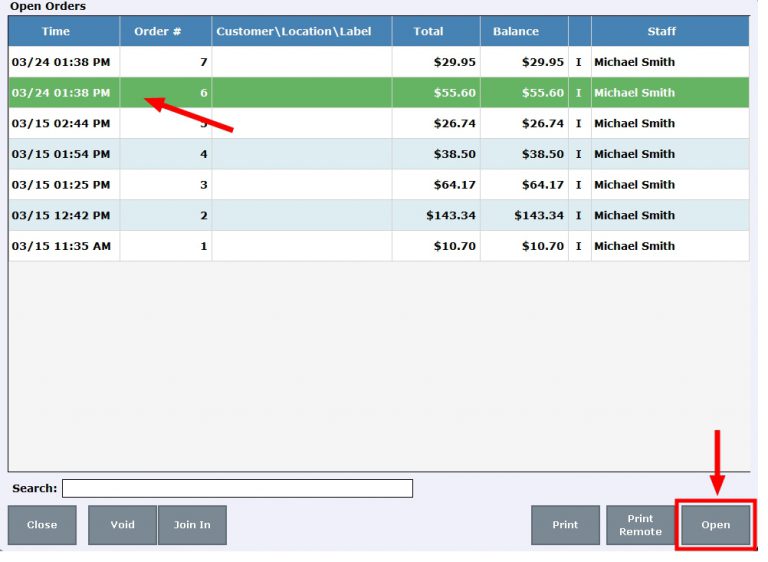Click order number 1 cell
Image resolution: width=768 pixels, height=562 pixels.
point(166,246)
